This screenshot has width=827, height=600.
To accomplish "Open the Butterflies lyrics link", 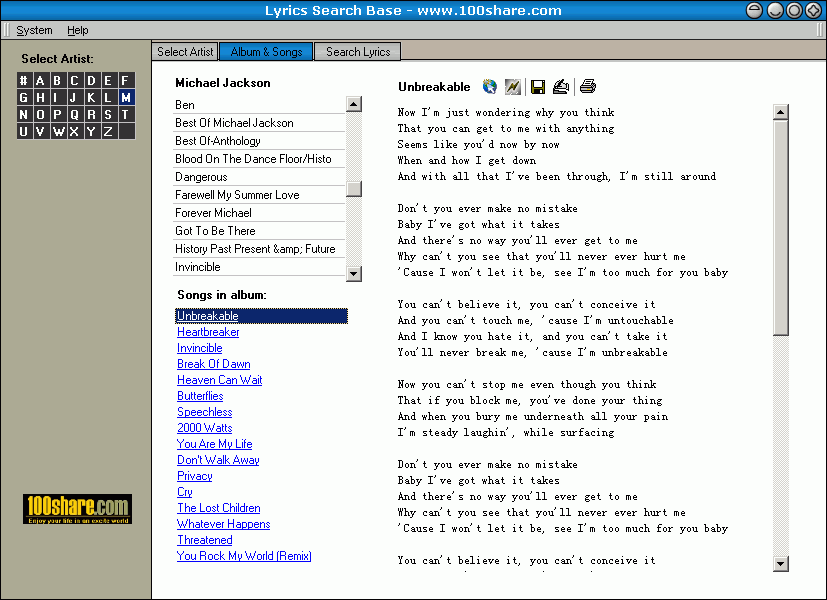I will coord(199,396).
